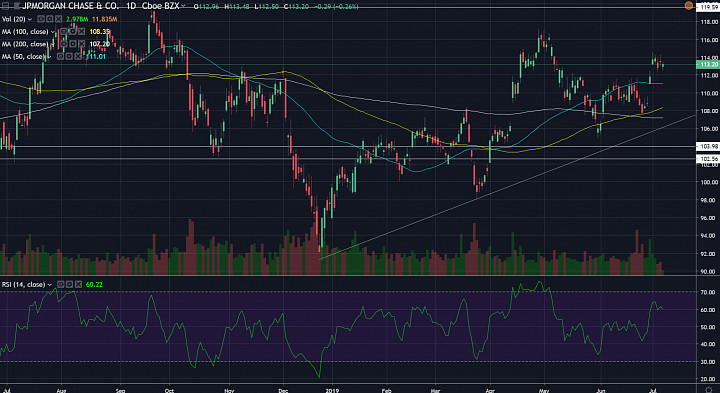720x393 pixels.
Task: Open settings of the RSI (14, close) indicator
Action: 69,285
